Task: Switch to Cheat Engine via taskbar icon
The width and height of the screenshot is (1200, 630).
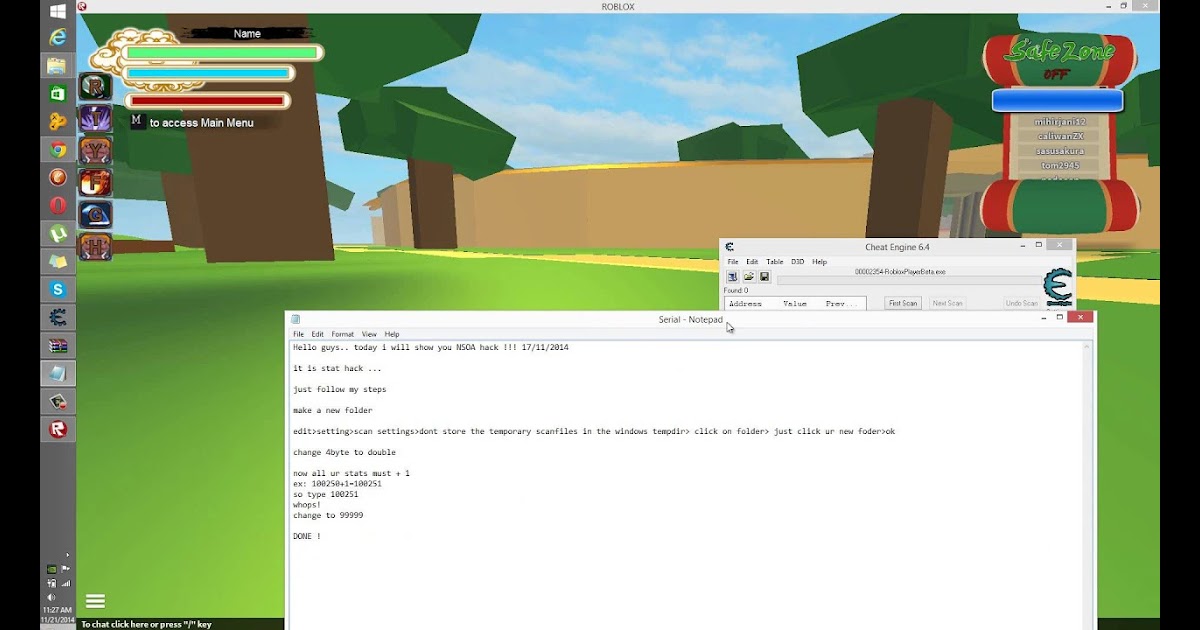Action: 58,317
